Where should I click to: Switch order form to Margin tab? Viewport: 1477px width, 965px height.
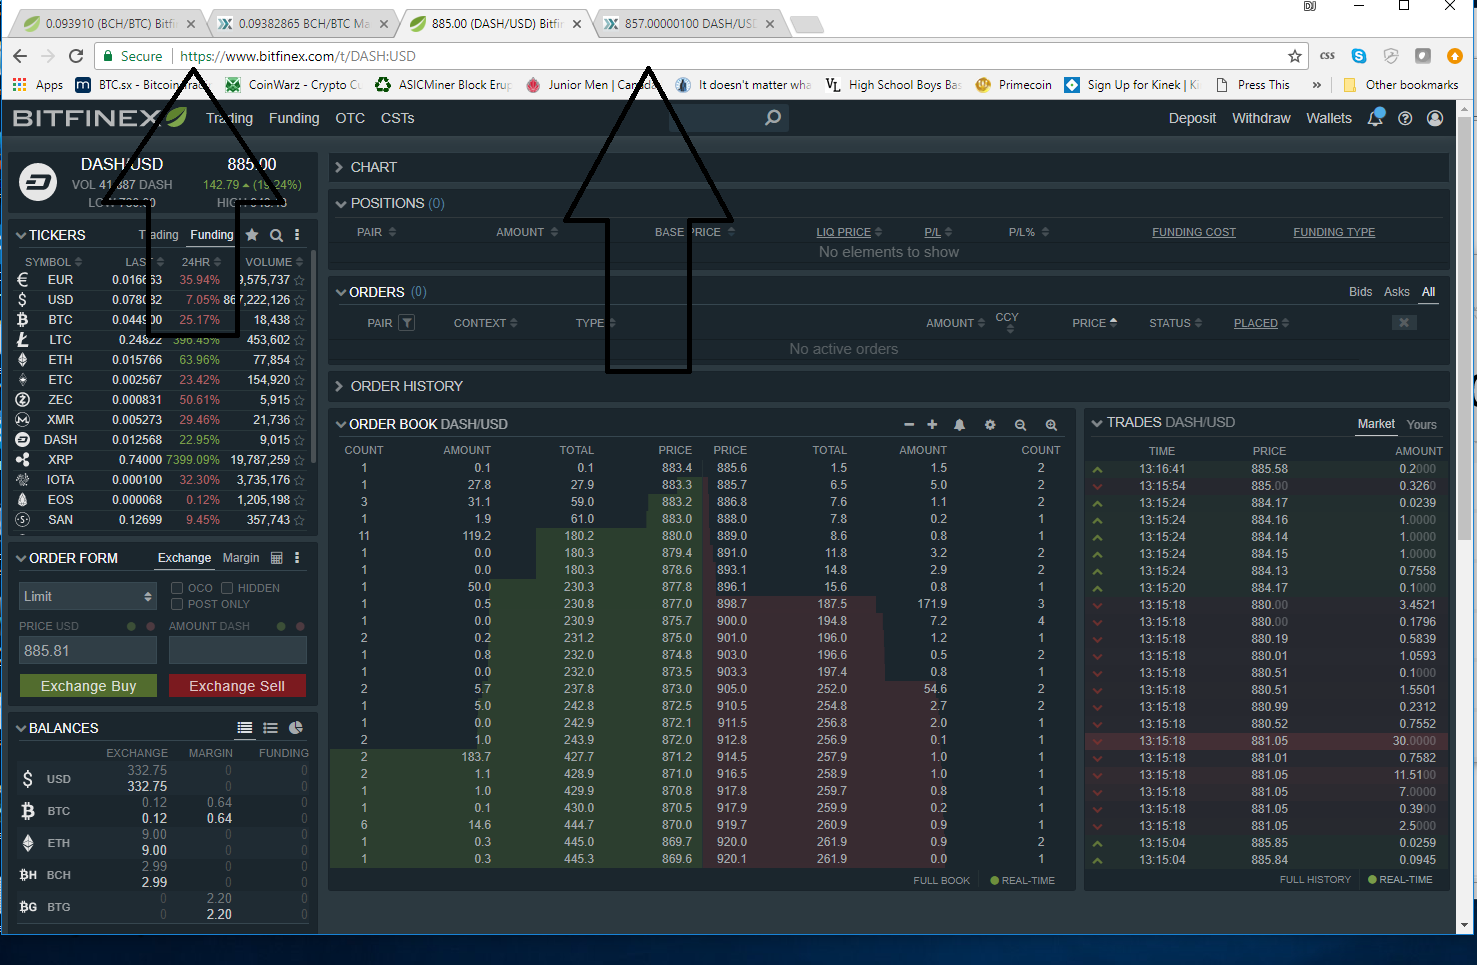coord(241,558)
